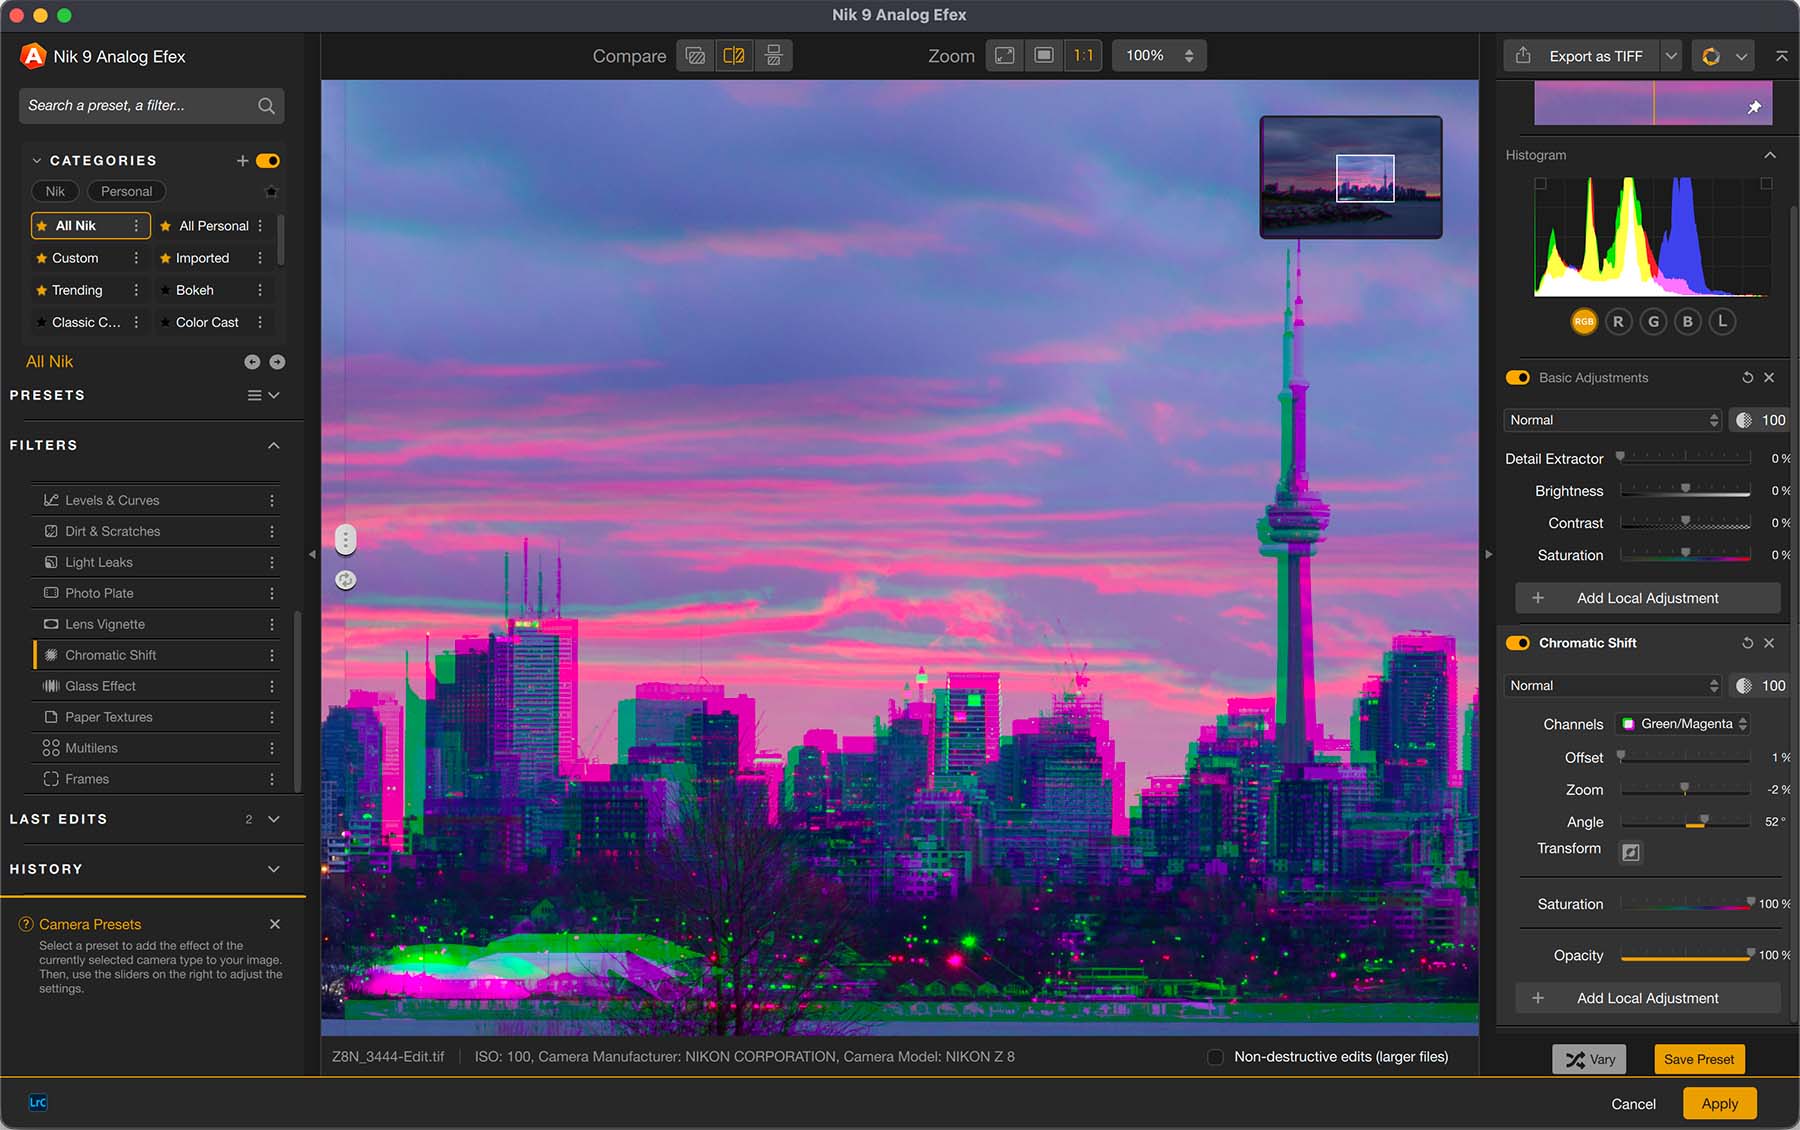Viewport: 1800px width, 1130px height.
Task: Enable Non-destructive edits checkbox
Action: click(x=1215, y=1057)
